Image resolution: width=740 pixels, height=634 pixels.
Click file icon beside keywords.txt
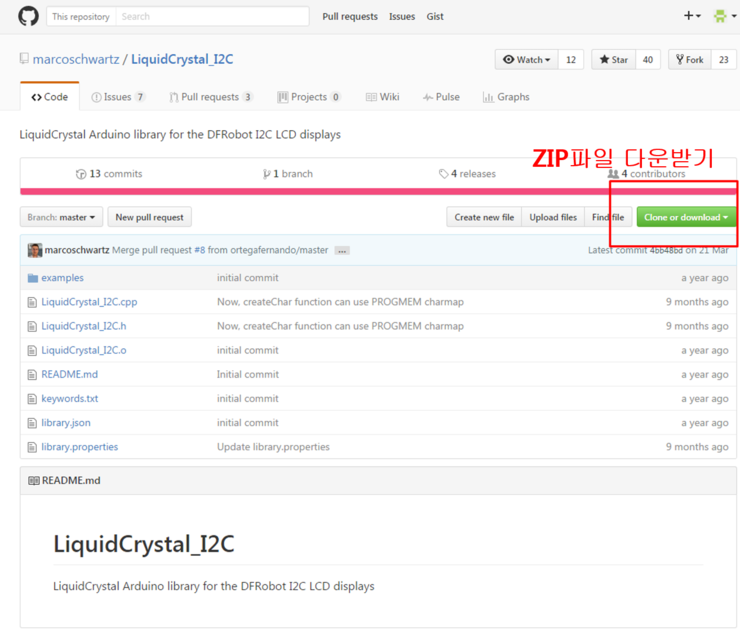pos(32,399)
